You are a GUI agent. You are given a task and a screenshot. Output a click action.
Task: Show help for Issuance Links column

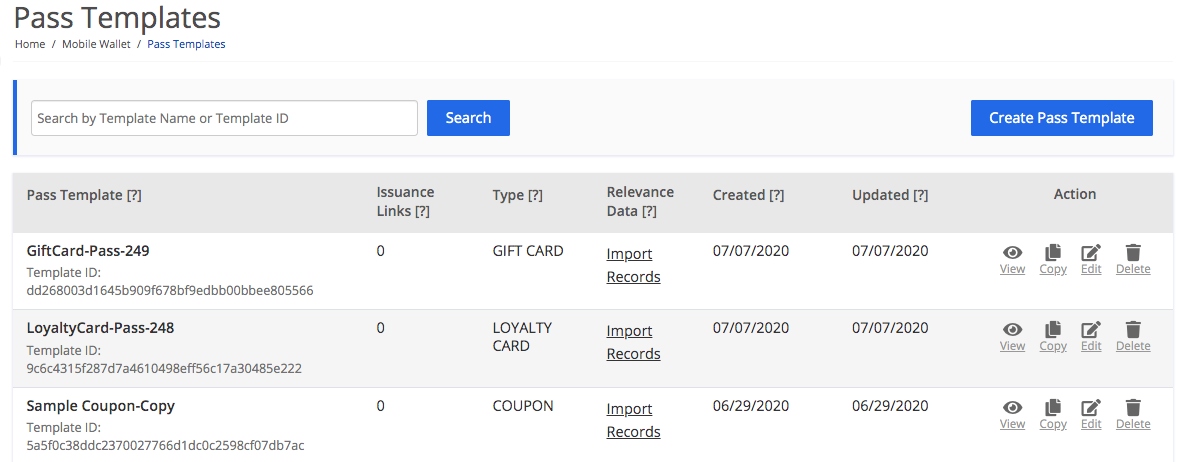pyautogui.click(x=422, y=211)
